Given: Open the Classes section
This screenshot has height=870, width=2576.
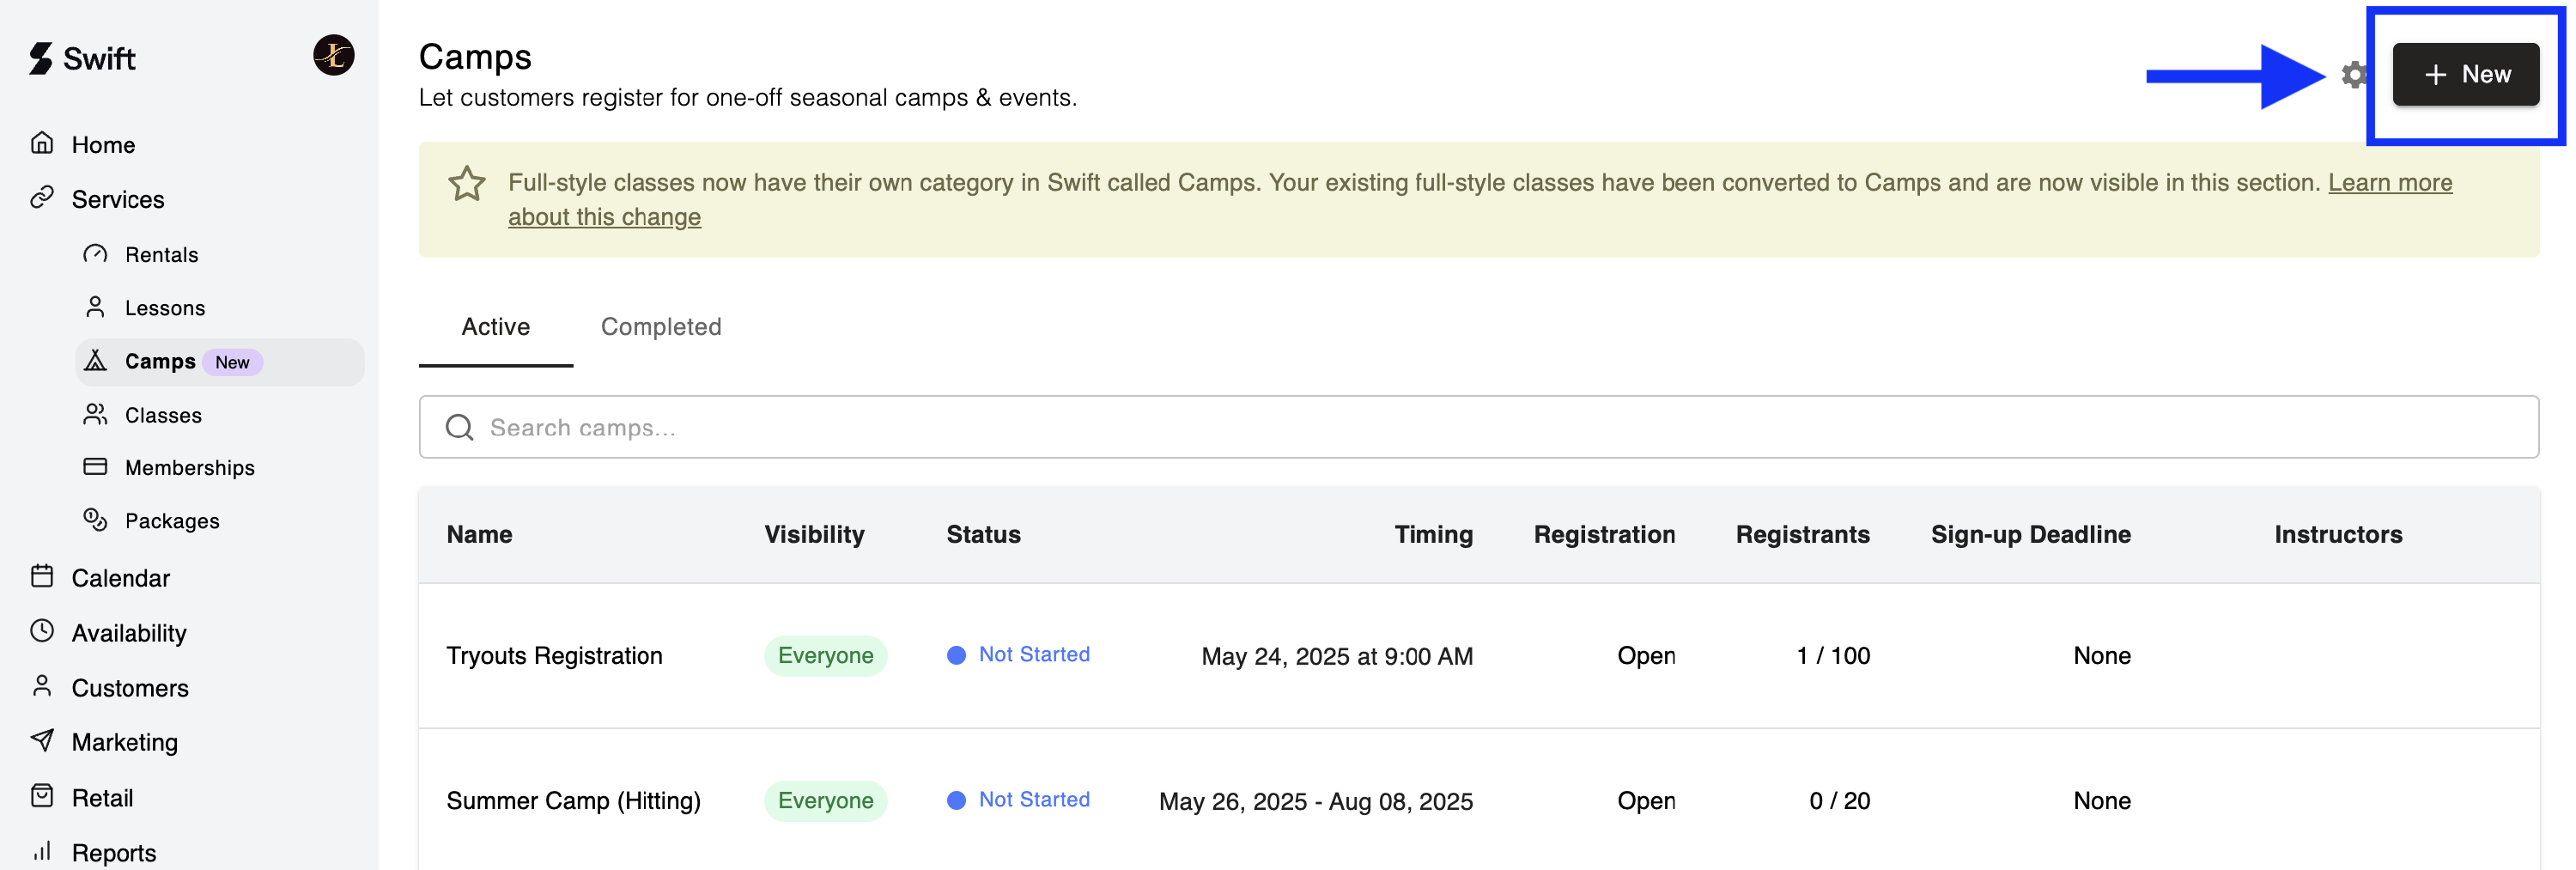Looking at the screenshot, I should click(163, 415).
